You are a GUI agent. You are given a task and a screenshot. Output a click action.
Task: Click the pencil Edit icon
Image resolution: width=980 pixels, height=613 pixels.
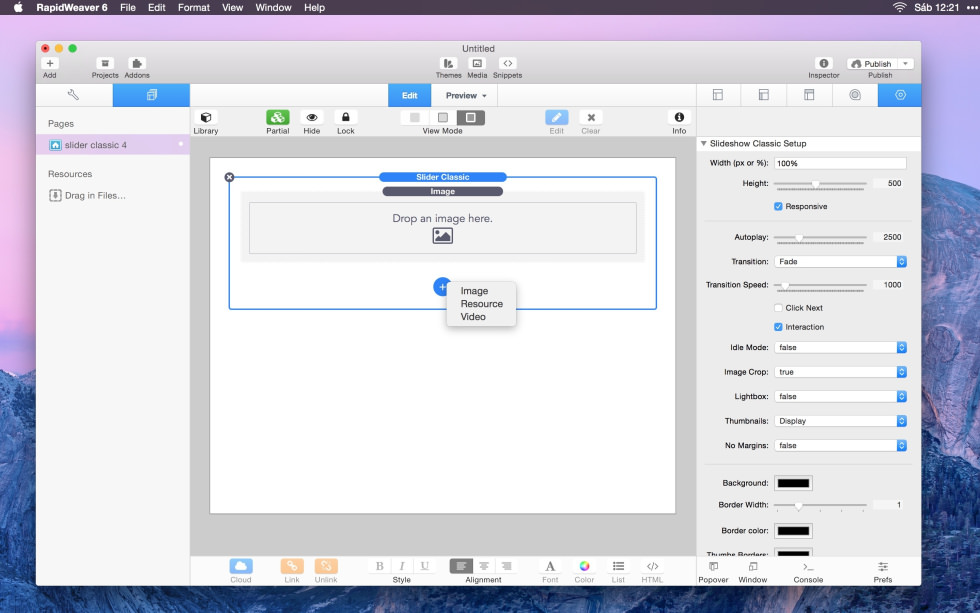click(556, 117)
